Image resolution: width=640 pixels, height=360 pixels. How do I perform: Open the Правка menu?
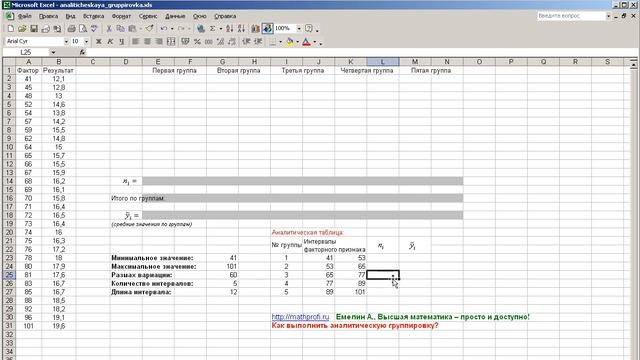pos(48,16)
